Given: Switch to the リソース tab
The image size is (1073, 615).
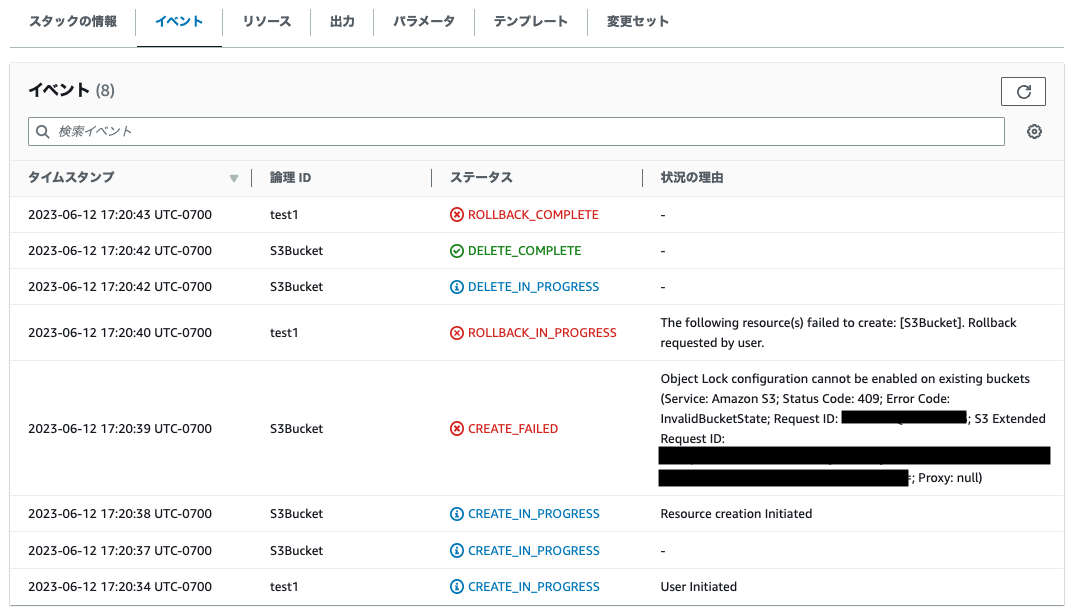Looking at the screenshot, I should tap(266, 20).
